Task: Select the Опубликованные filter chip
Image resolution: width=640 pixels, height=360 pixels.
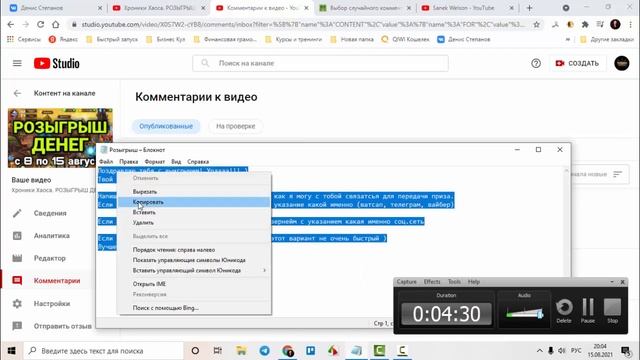Action: click(x=166, y=126)
